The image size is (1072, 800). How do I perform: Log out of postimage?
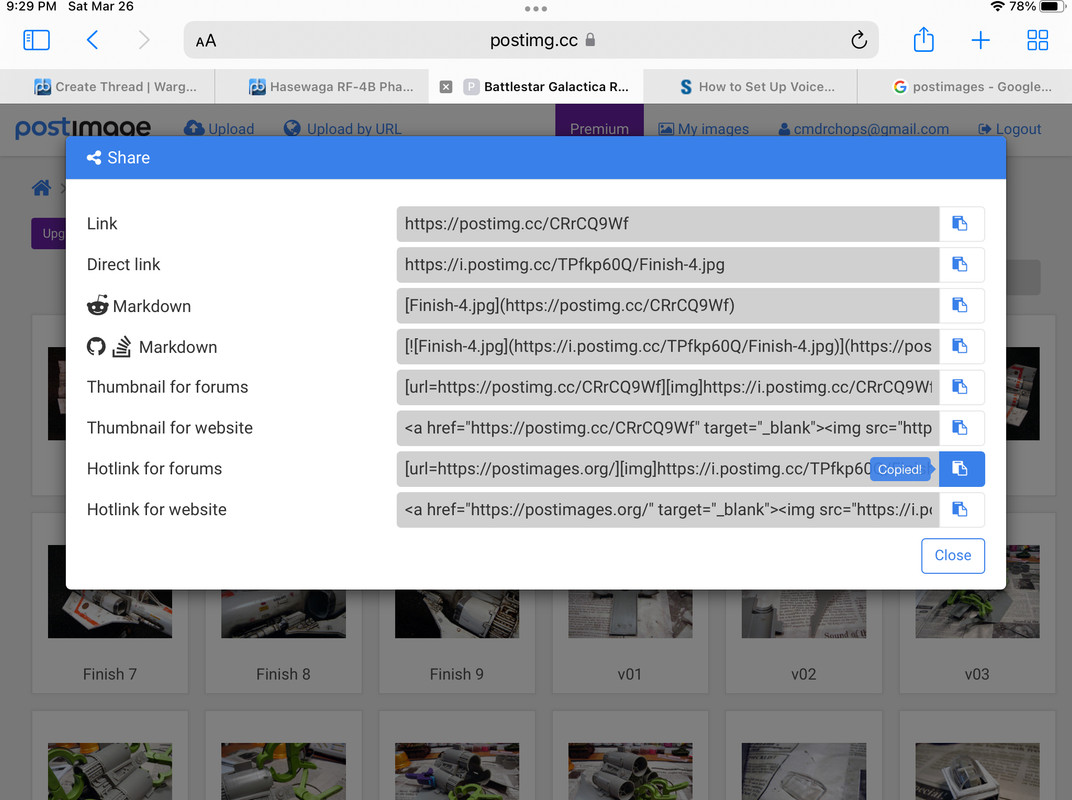coord(1010,129)
